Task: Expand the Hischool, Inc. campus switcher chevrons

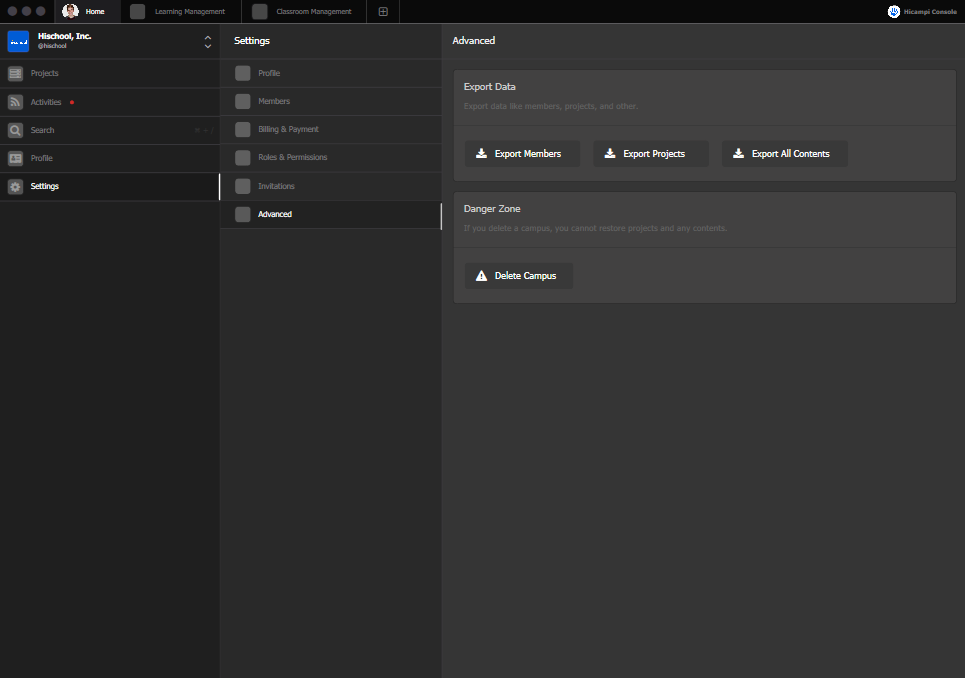Action: [x=207, y=41]
